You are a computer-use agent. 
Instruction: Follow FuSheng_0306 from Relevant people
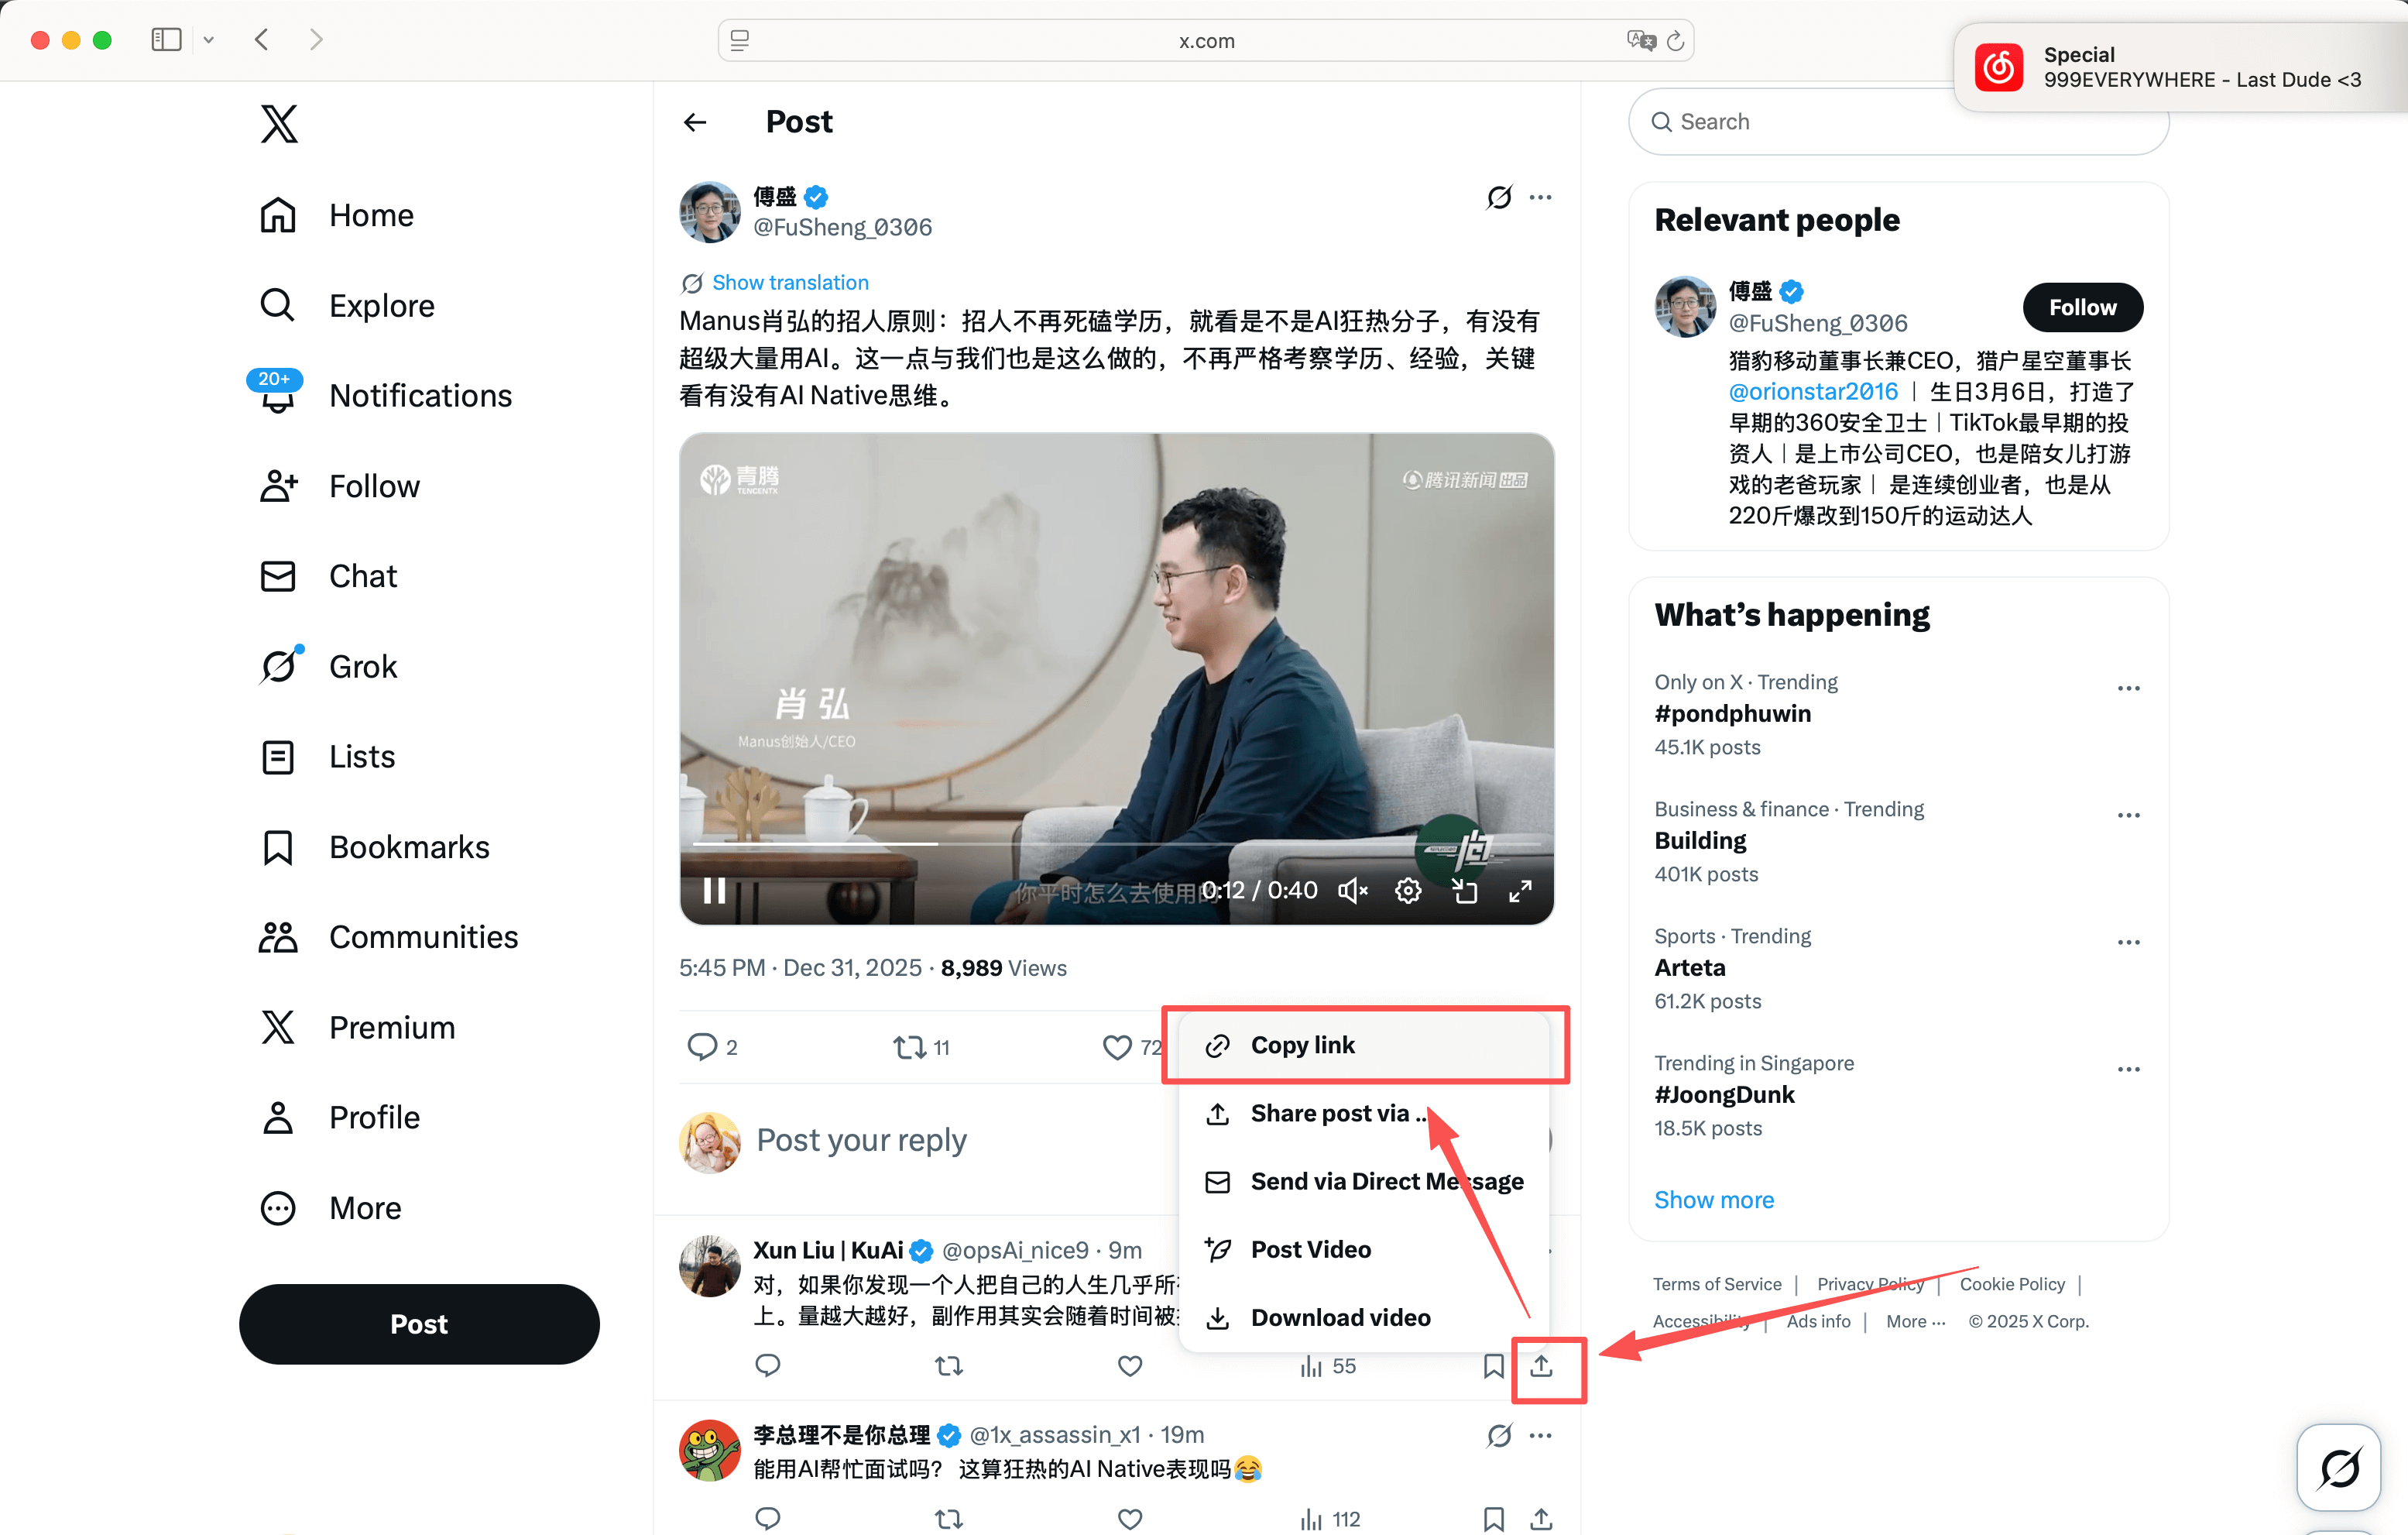click(2082, 307)
